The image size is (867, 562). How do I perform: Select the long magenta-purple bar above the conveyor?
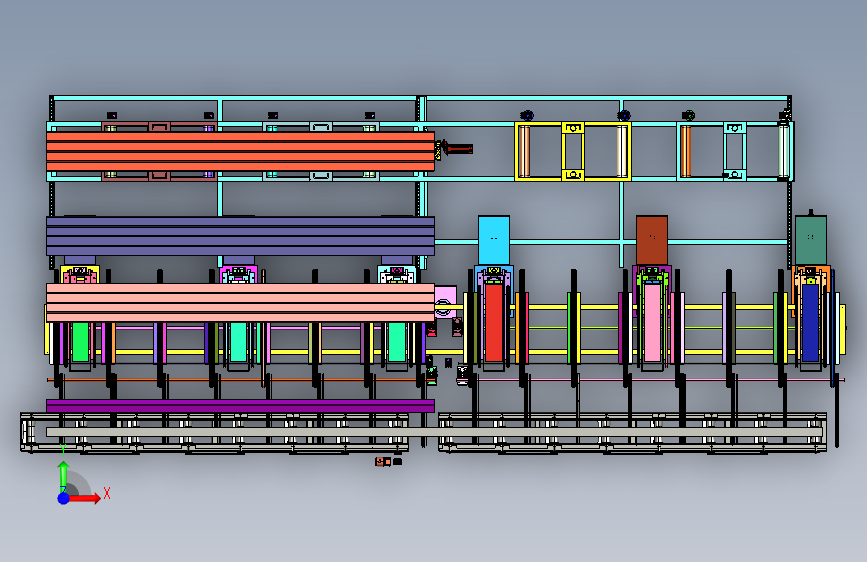241,406
